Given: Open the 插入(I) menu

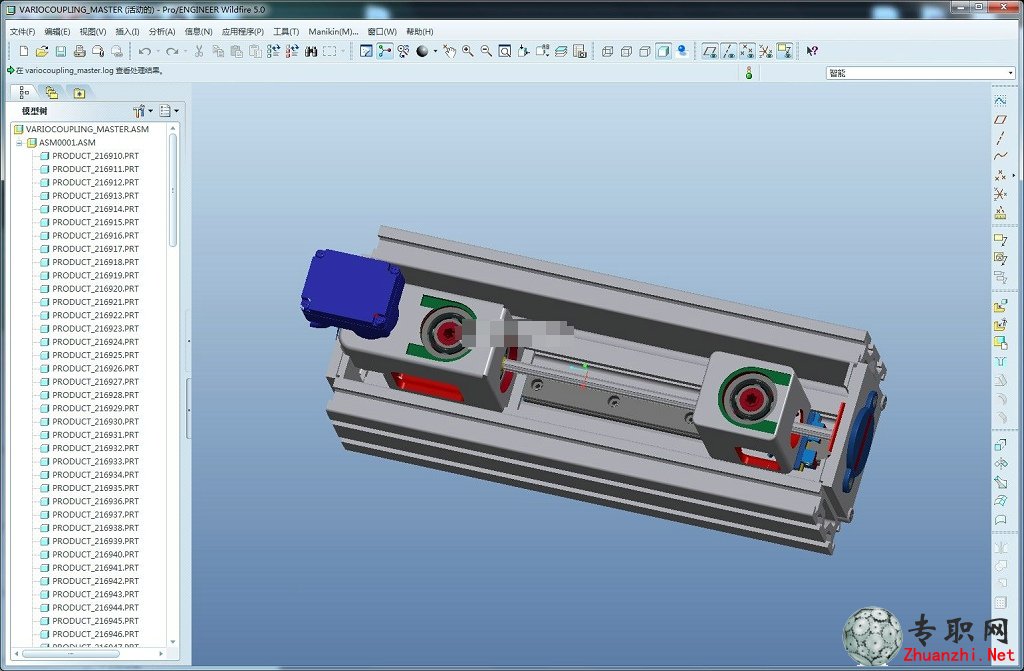Looking at the screenshot, I should (x=127, y=31).
